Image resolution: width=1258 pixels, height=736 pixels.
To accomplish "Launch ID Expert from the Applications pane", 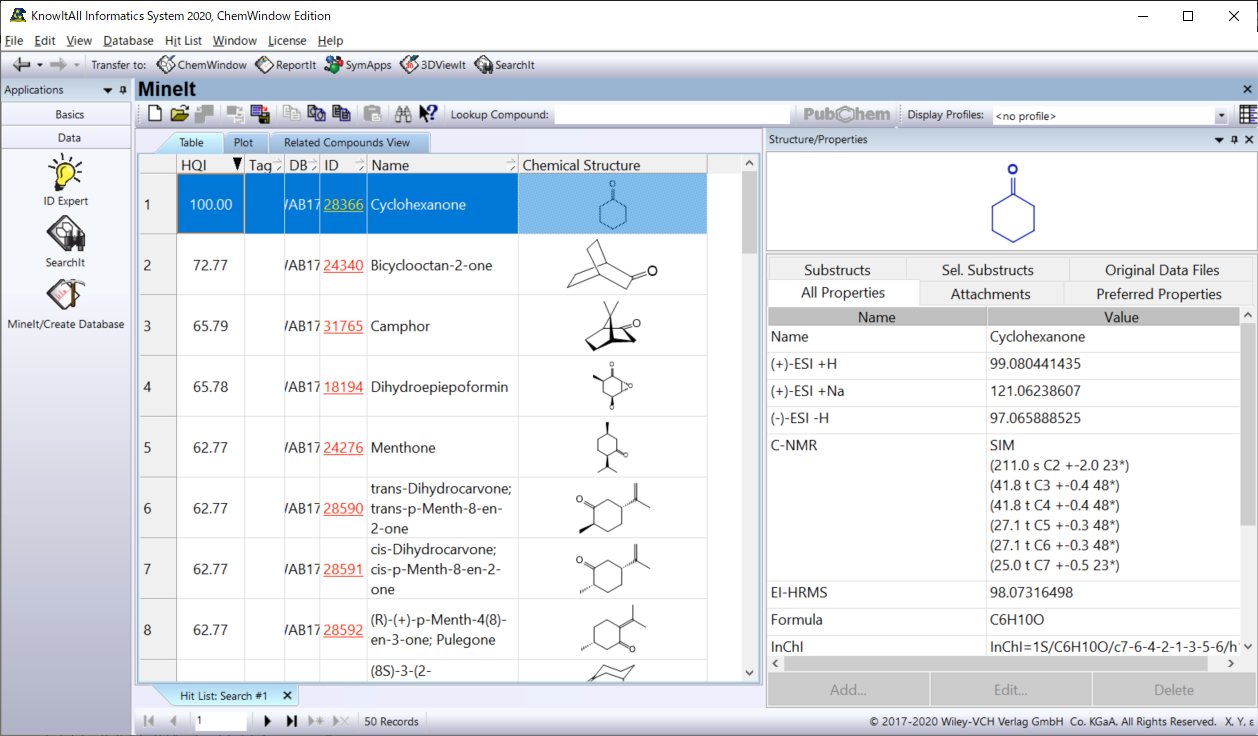I will (65, 180).
